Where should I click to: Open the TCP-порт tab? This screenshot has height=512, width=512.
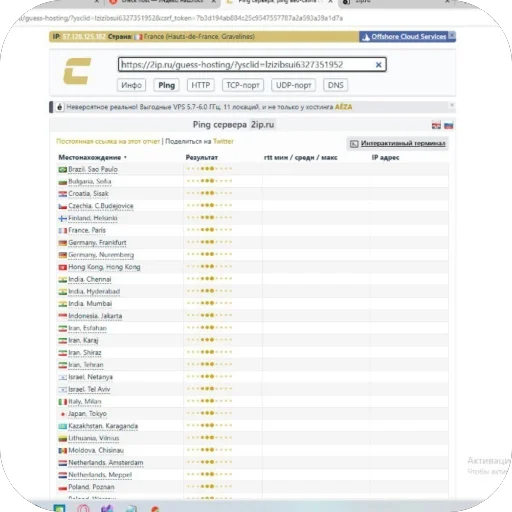[x=243, y=85]
